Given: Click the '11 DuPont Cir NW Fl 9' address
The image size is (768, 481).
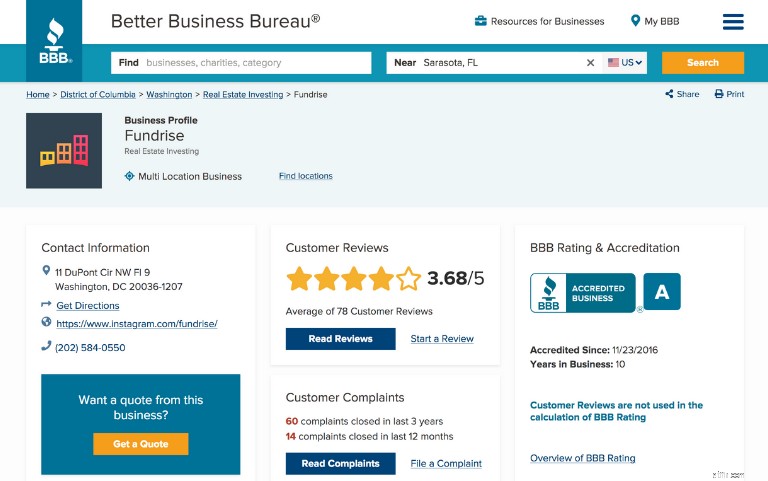Looking at the screenshot, I should 102,272.
